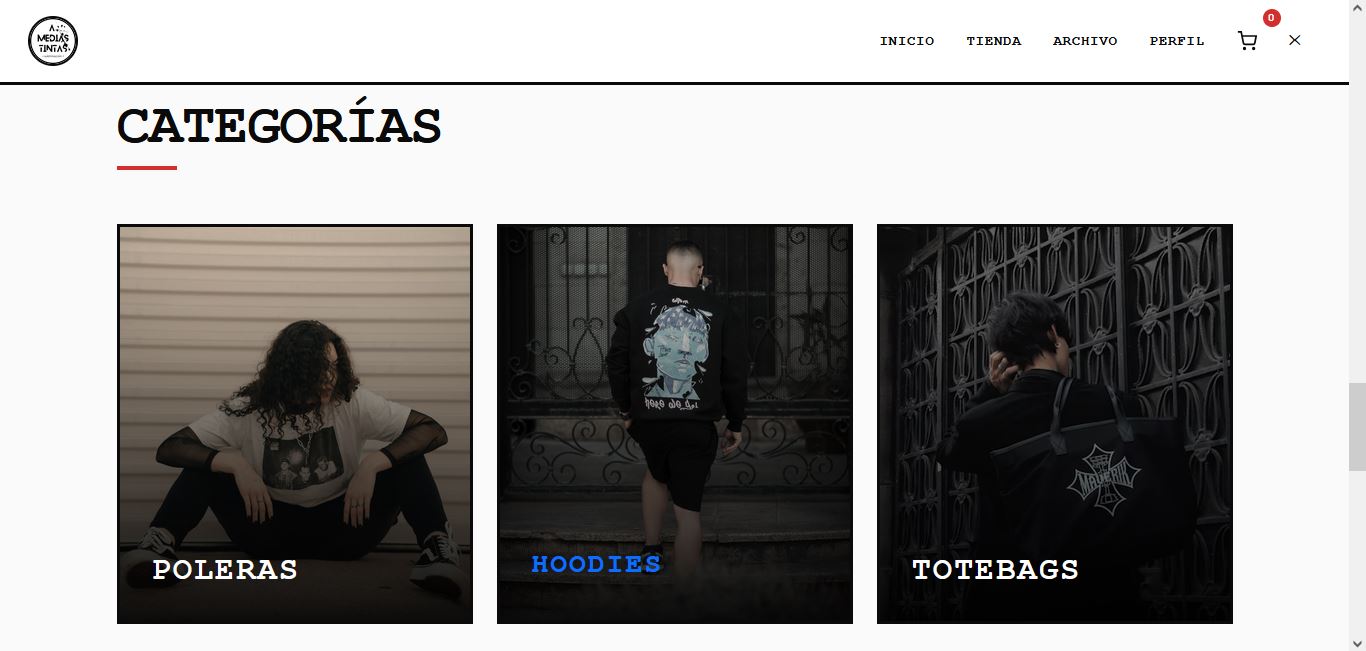This screenshot has width=1366, height=651.
Task: Open the shopping cart icon
Action: (1247, 41)
